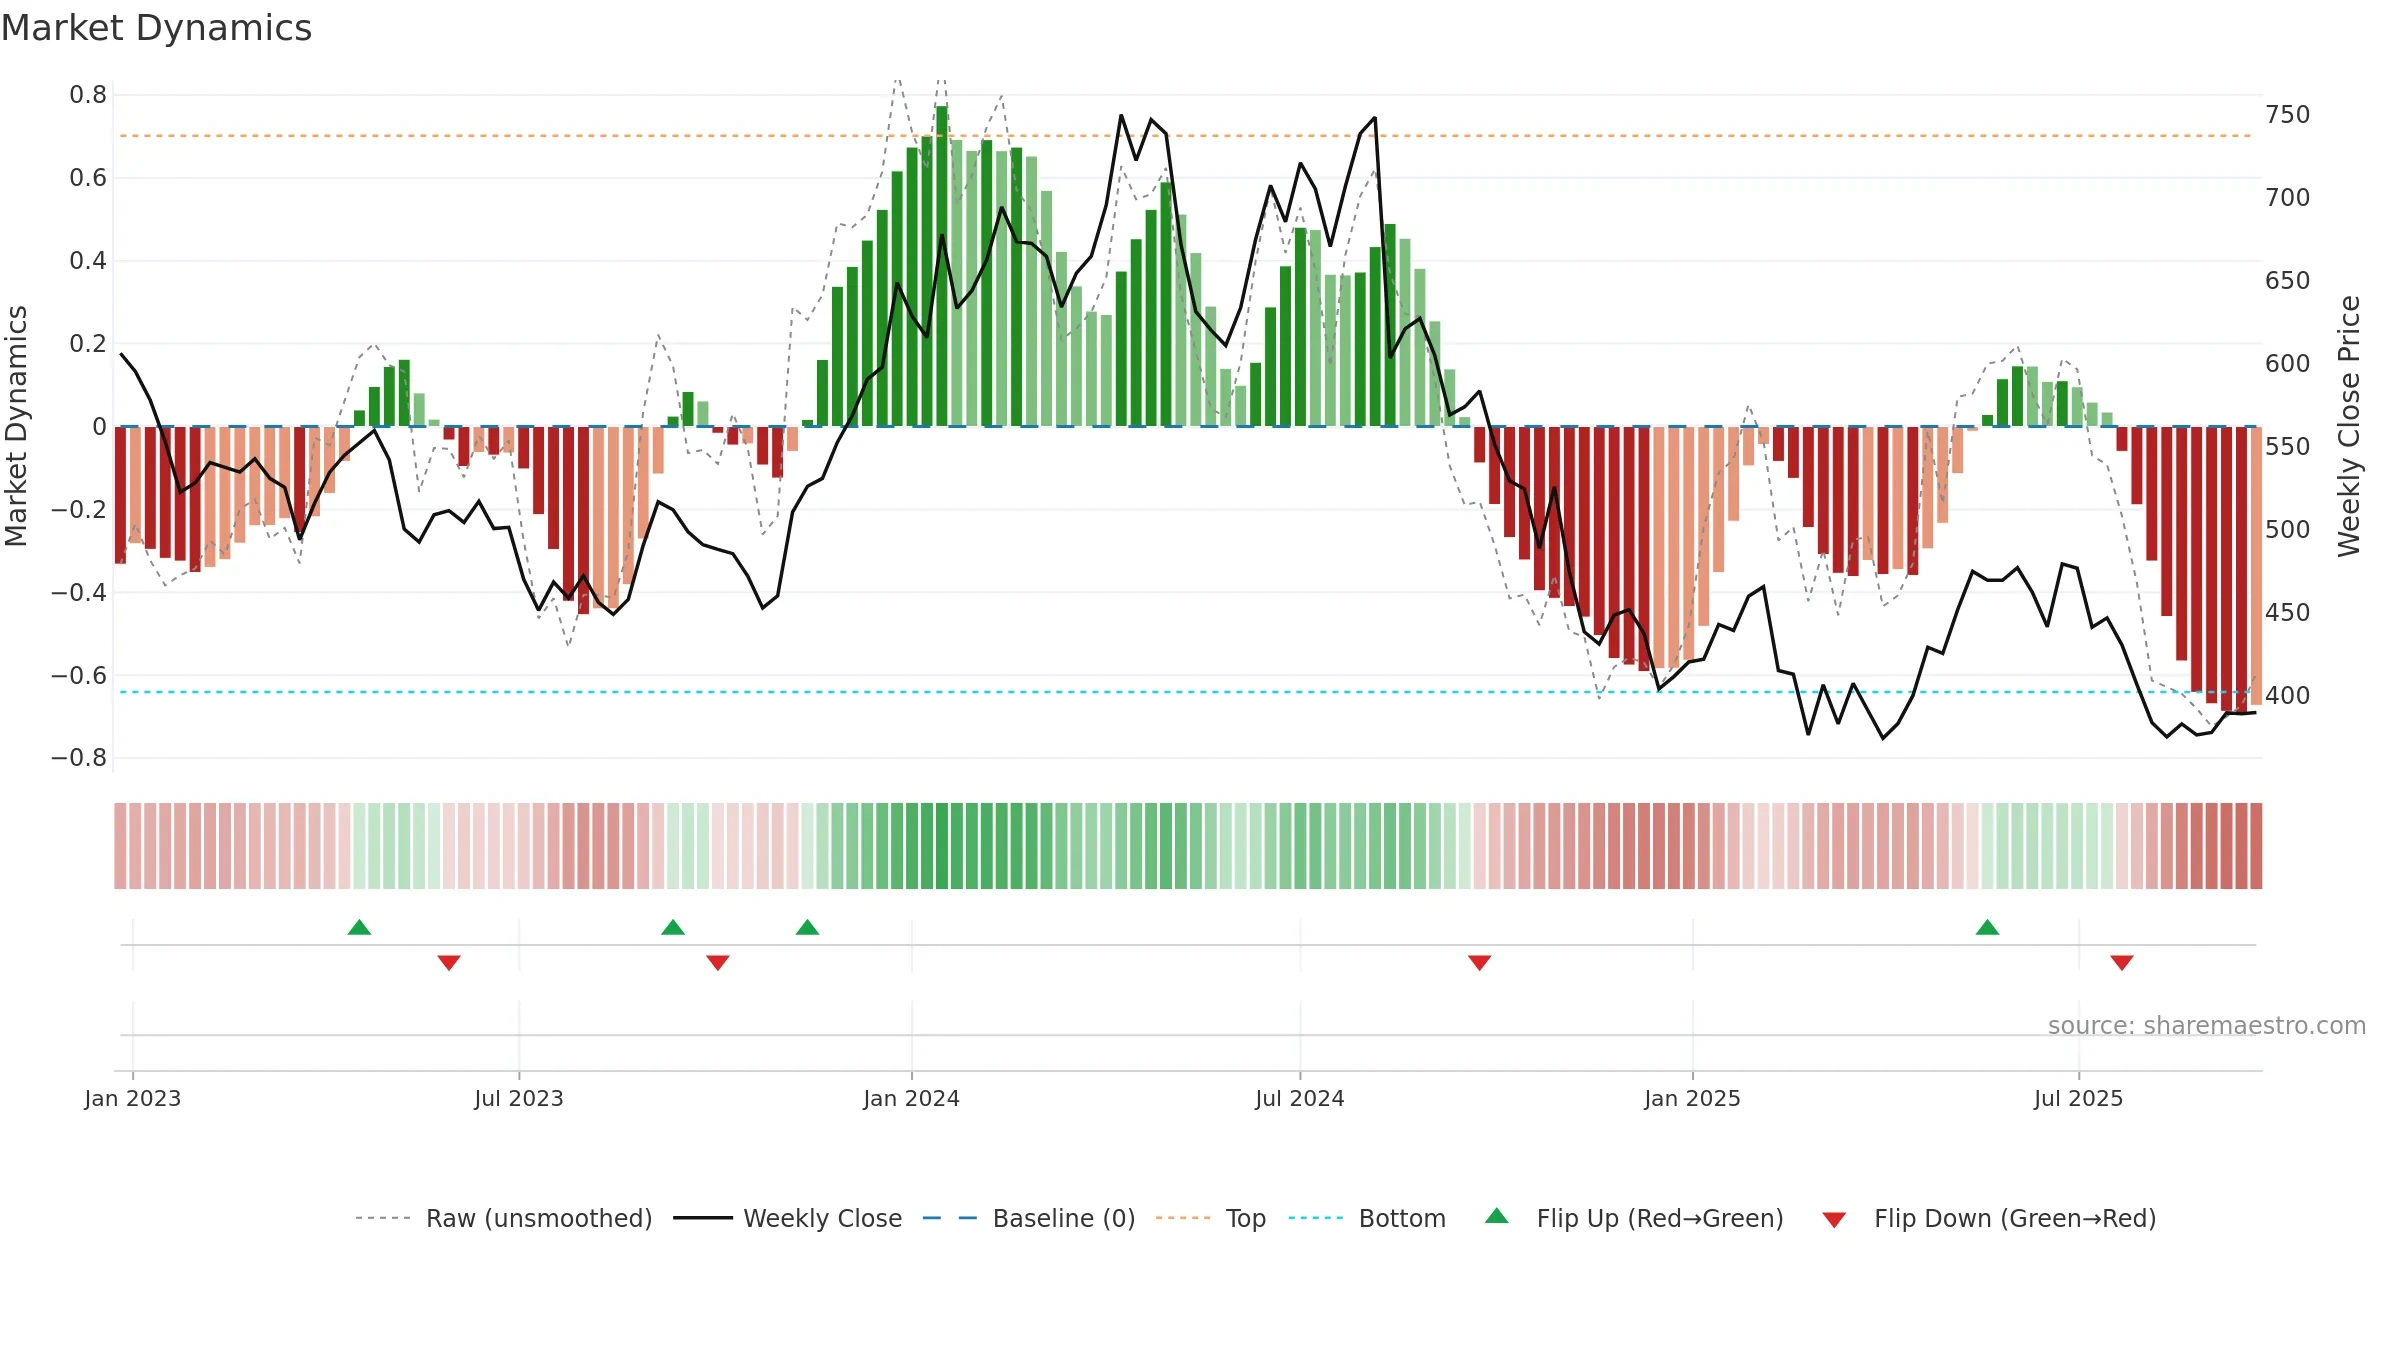Image resolution: width=2400 pixels, height=1350 pixels.
Task: Click the 750 price tick label
Action: 2288,115
